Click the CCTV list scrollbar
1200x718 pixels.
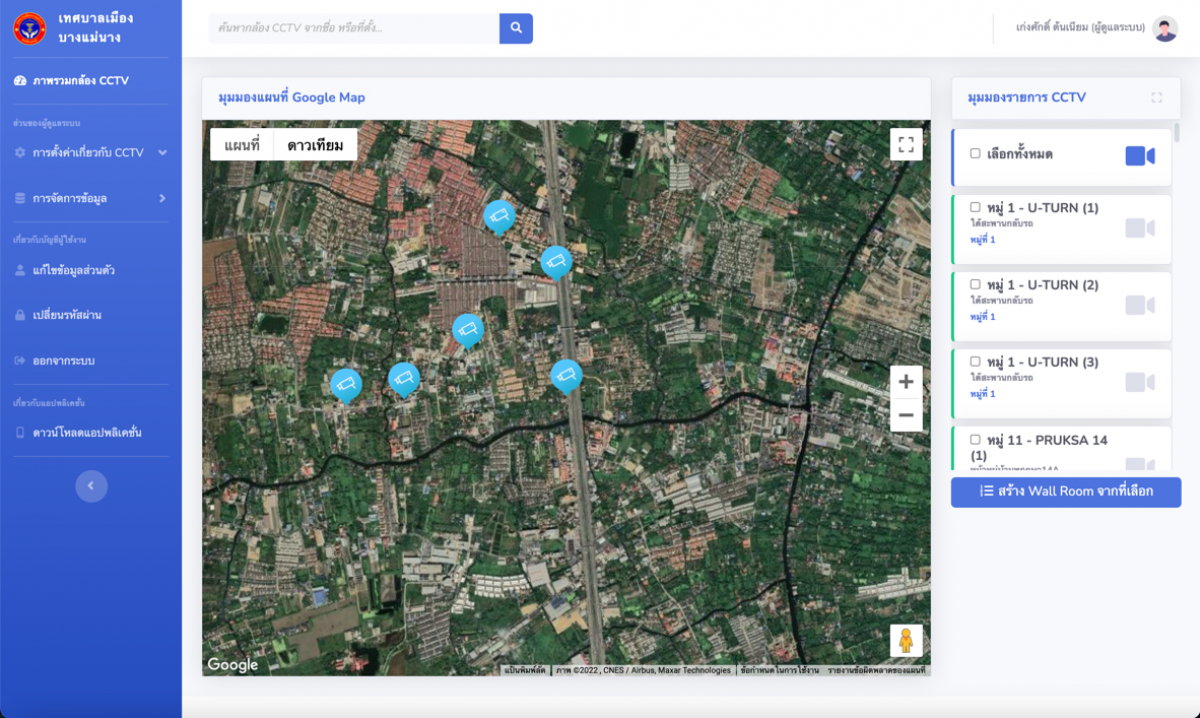pyautogui.click(x=1177, y=133)
